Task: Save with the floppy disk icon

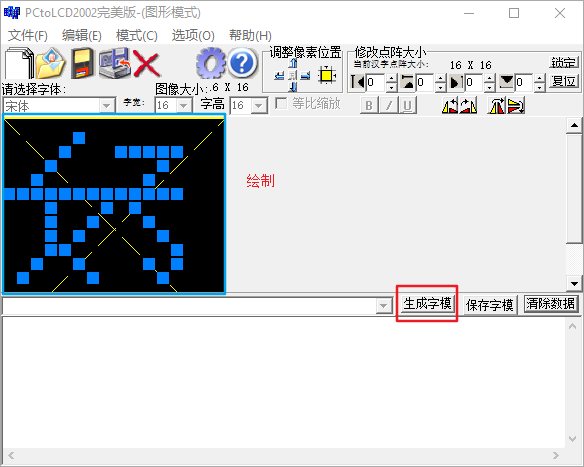Action: 82,63
